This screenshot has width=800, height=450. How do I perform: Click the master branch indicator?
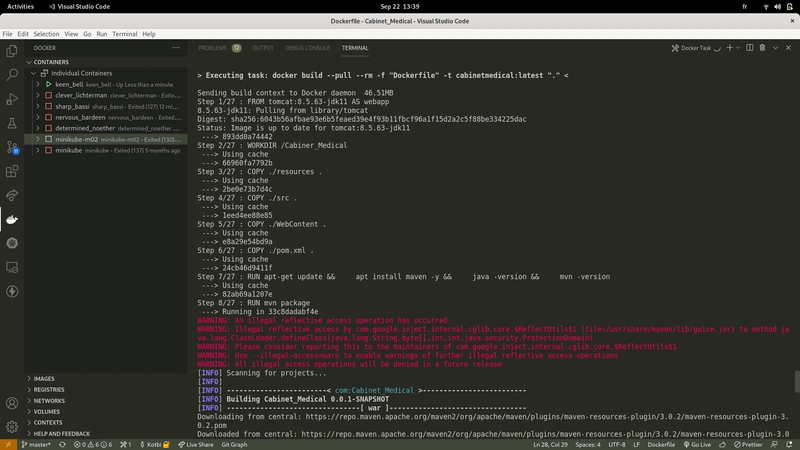[37, 444]
